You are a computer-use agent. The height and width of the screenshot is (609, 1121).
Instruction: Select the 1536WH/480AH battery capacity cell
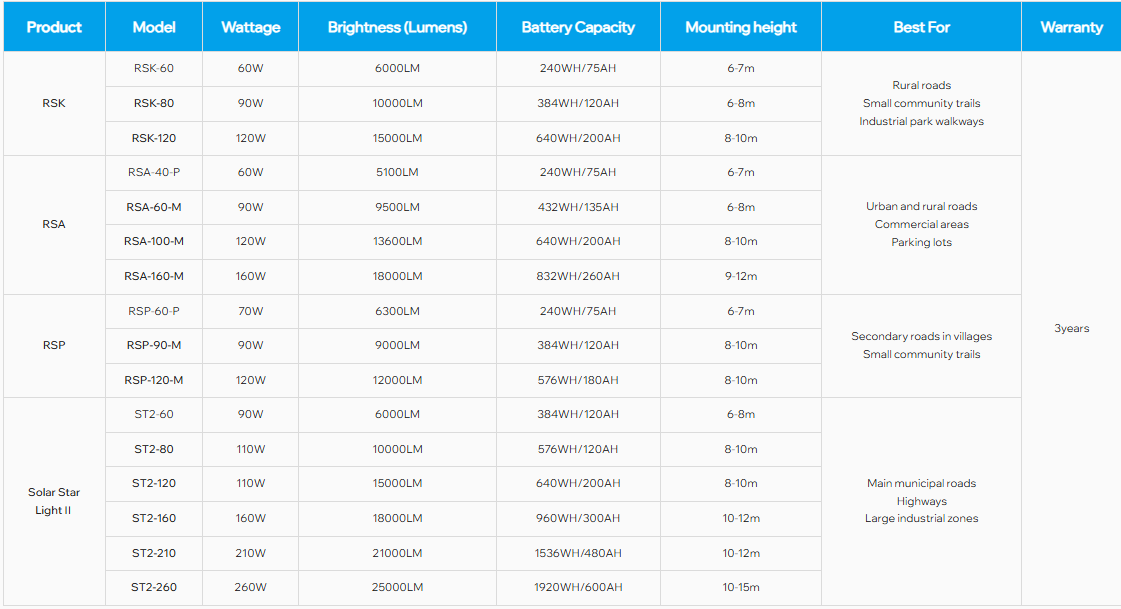578,553
